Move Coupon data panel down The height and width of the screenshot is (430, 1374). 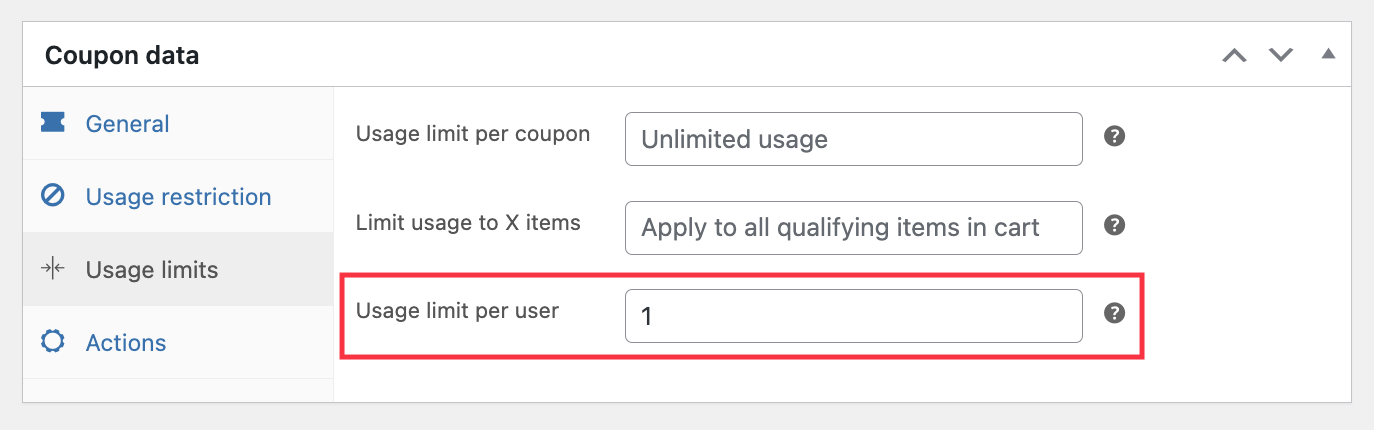tap(1281, 55)
